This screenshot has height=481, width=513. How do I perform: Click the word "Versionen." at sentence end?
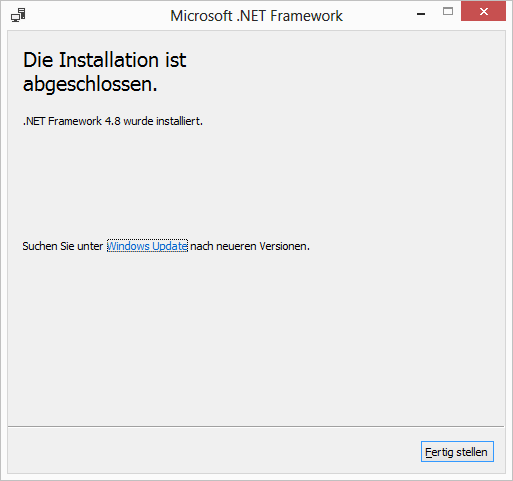[x=284, y=246]
